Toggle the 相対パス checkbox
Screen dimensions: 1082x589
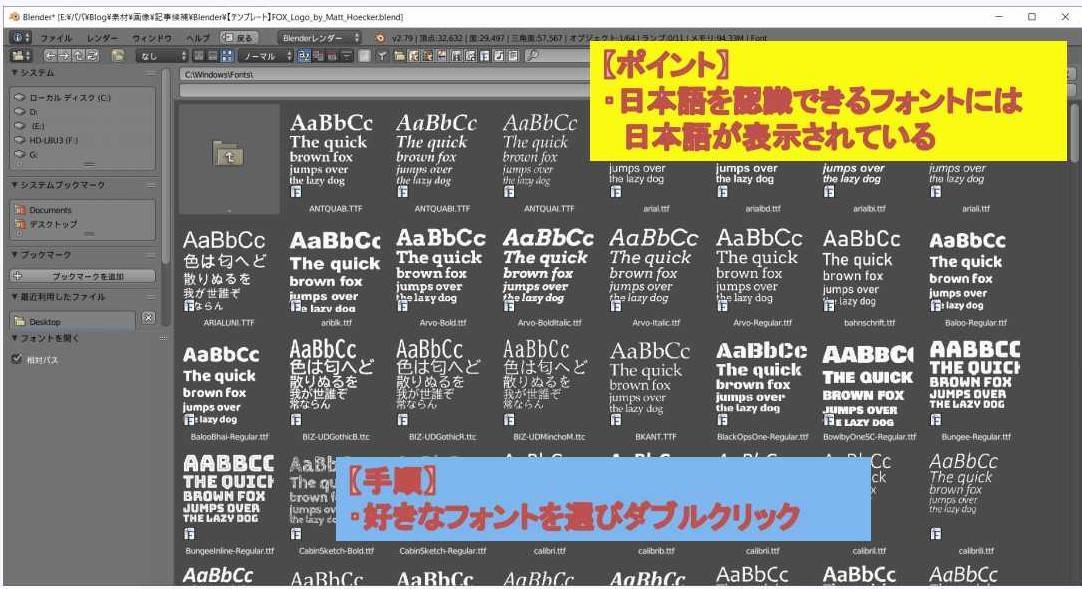tap(17, 359)
